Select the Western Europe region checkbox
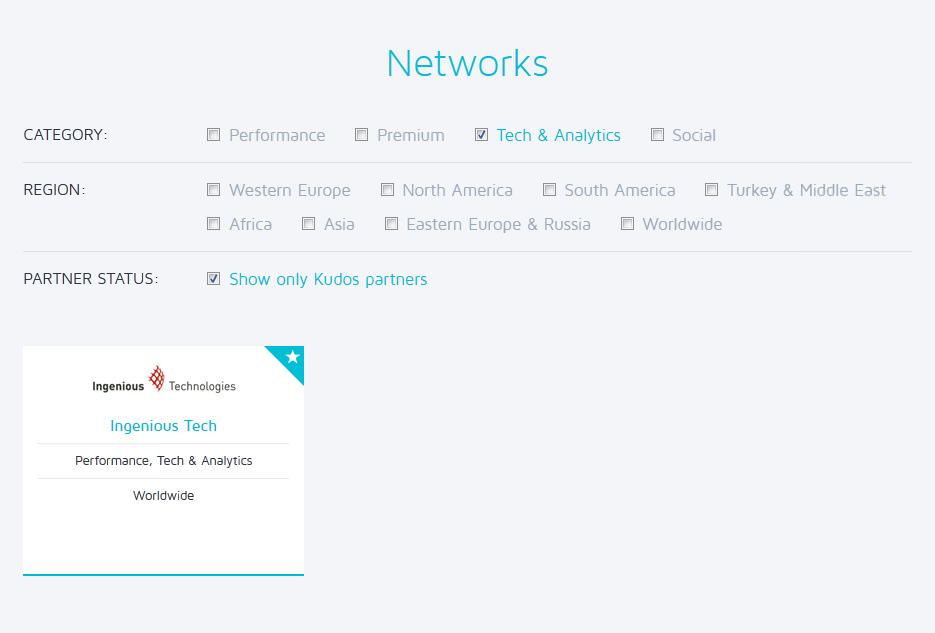 click(x=213, y=190)
